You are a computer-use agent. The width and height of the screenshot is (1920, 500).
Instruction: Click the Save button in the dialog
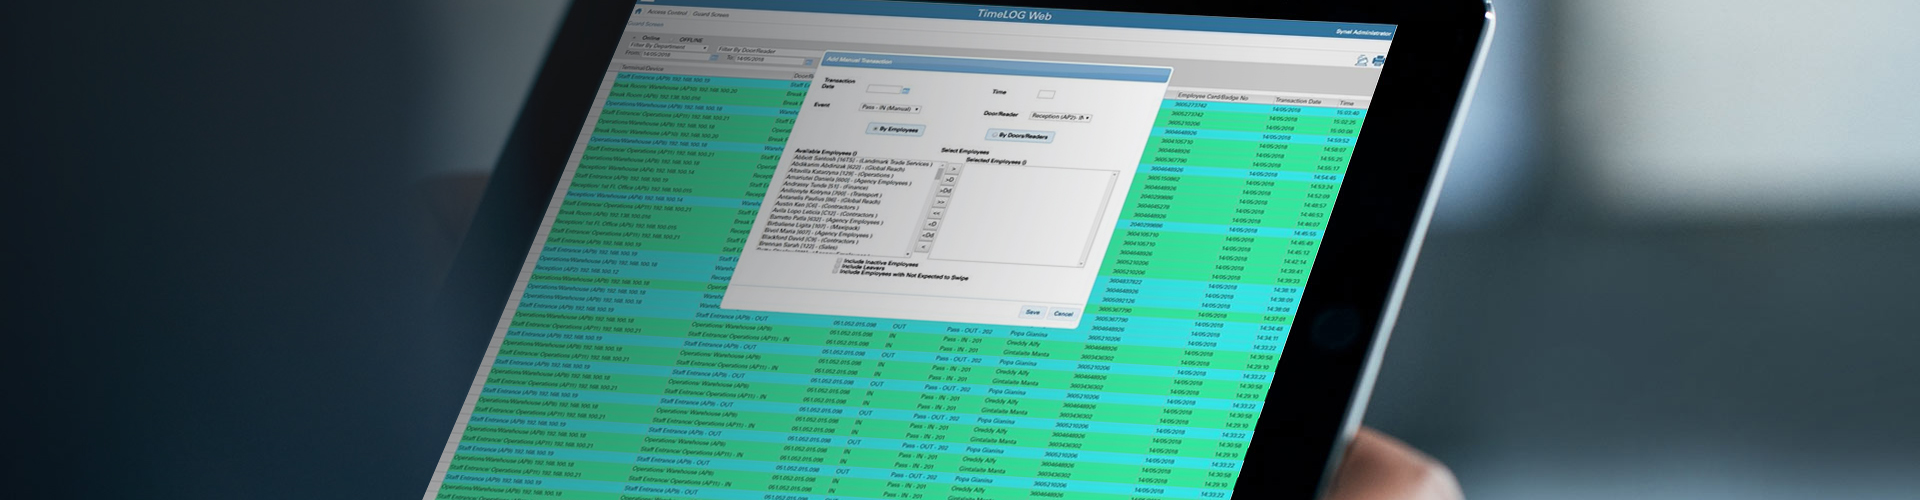coord(1032,312)
